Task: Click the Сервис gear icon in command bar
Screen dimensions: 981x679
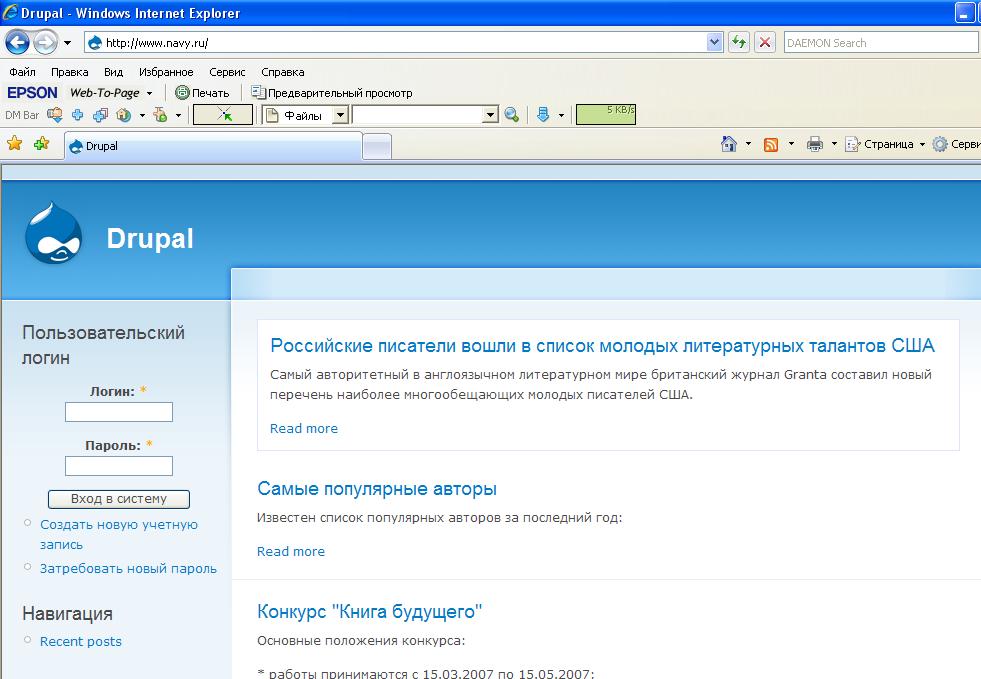Action: coord(940,145)
